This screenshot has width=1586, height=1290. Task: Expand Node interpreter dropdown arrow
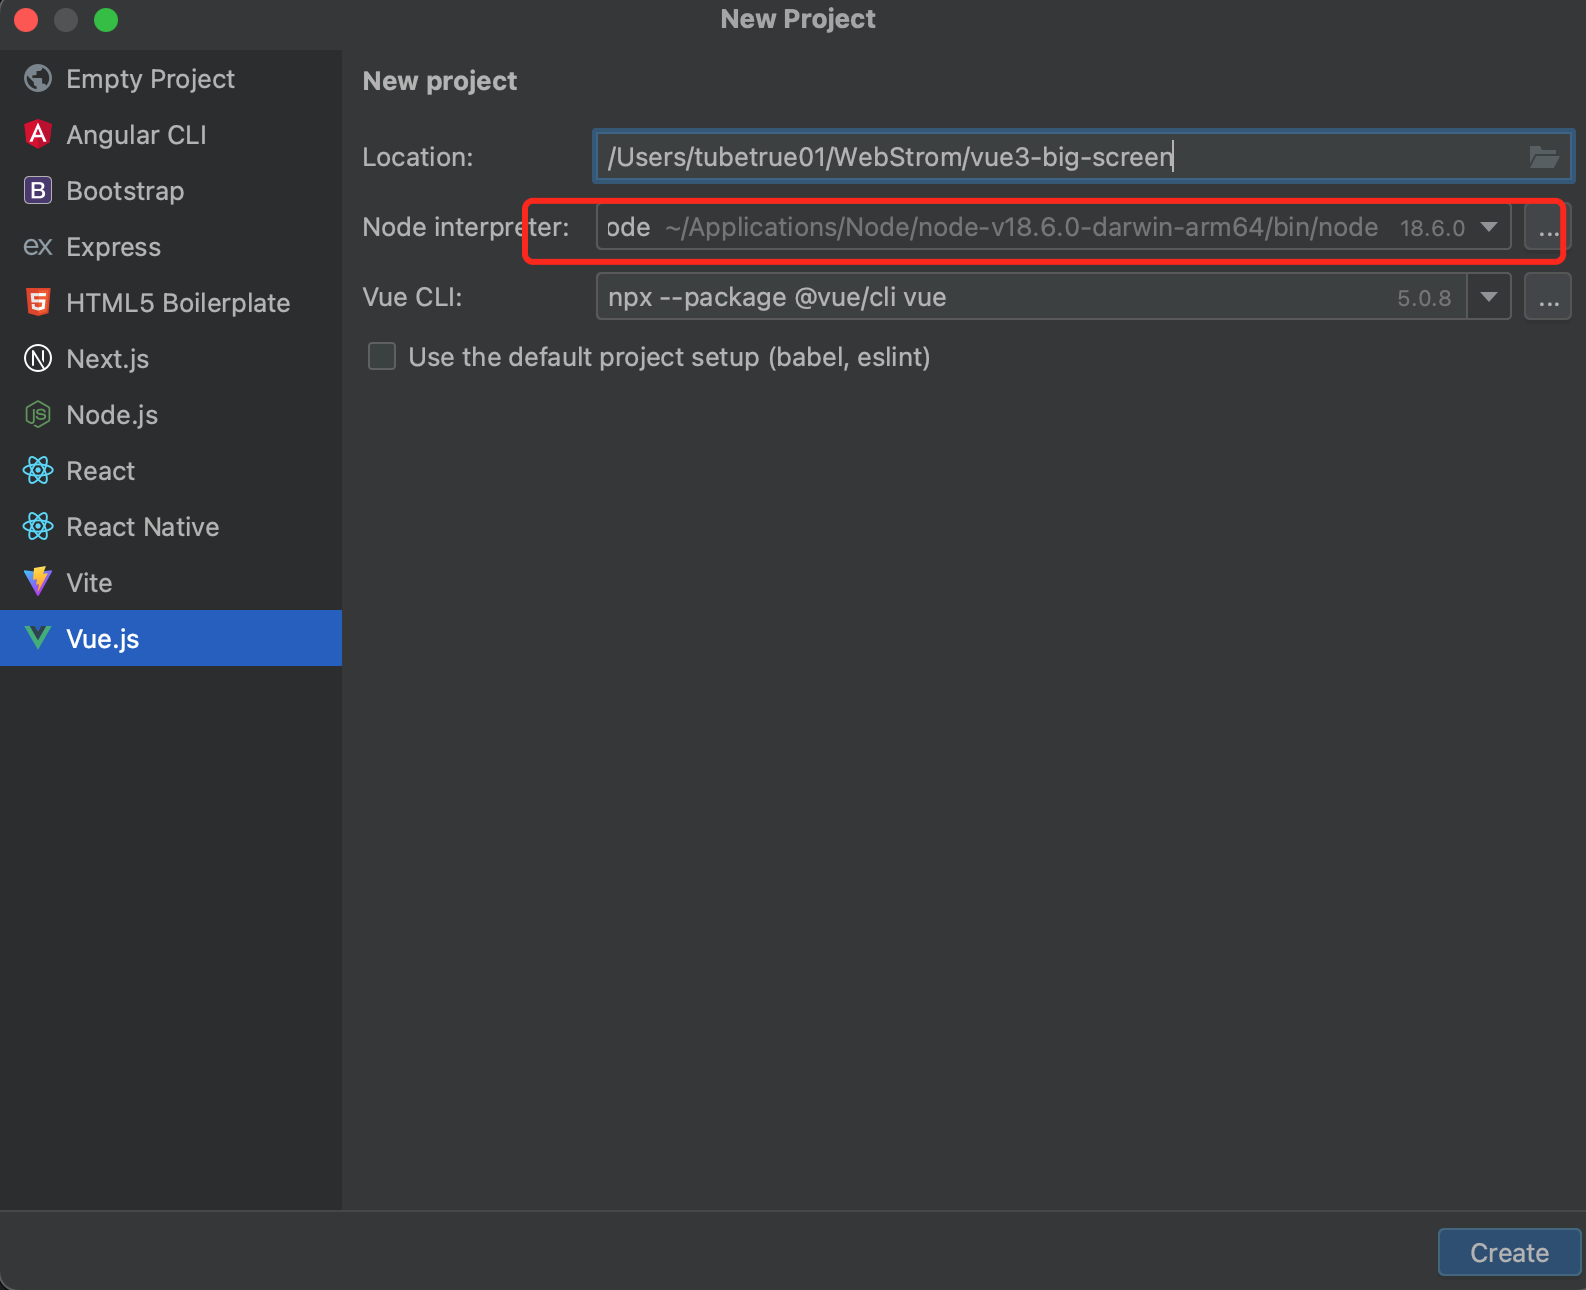(1489, 227)
